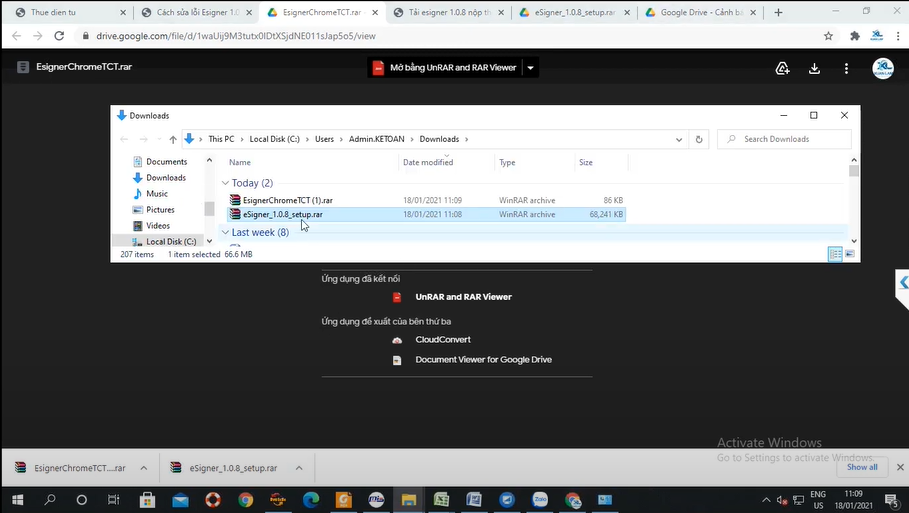Click Admin.KETOAN in the breadcrumb path
The height and width of the screenshot is (513, 909).
click(x=377, y=139)
